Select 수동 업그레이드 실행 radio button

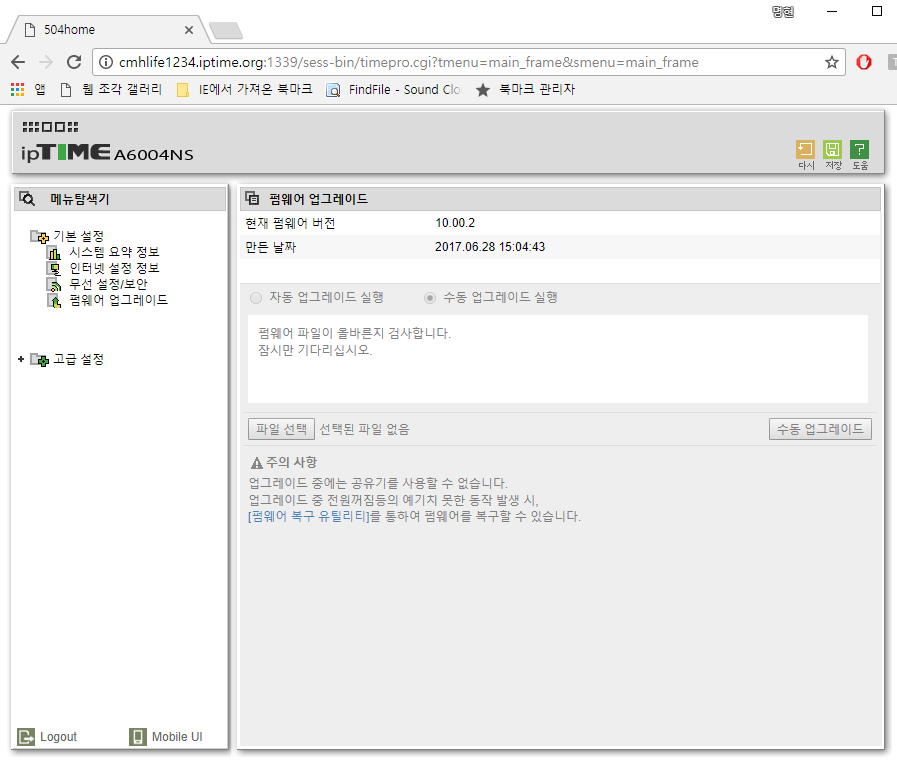(x=430, y=298)
